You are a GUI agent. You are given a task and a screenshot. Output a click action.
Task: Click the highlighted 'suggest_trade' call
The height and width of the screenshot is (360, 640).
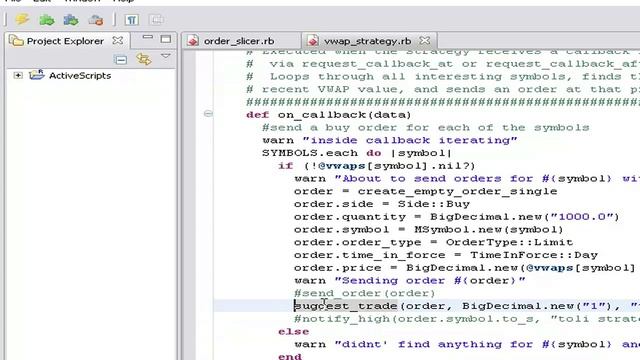[346, 306]
